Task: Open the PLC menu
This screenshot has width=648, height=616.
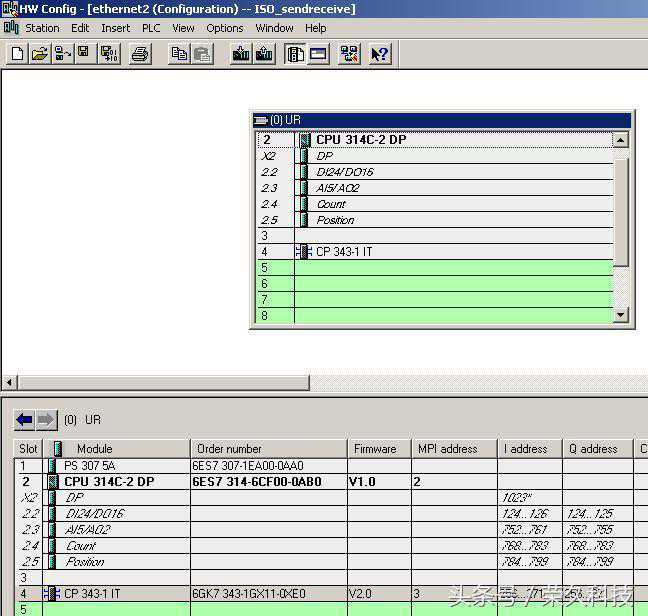Action: 151,28
